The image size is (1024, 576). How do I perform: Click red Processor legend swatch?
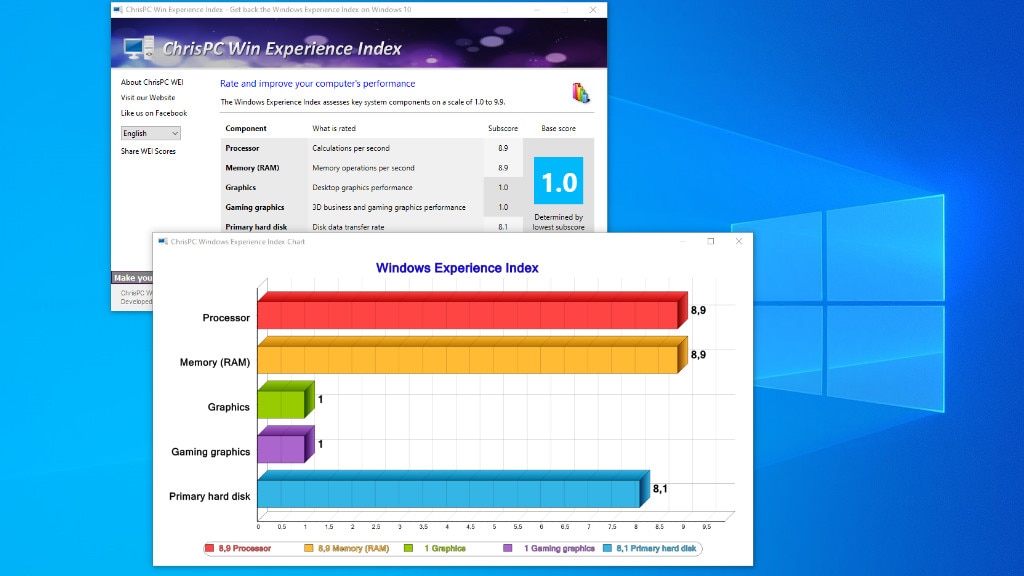click(x=210, y=549)
